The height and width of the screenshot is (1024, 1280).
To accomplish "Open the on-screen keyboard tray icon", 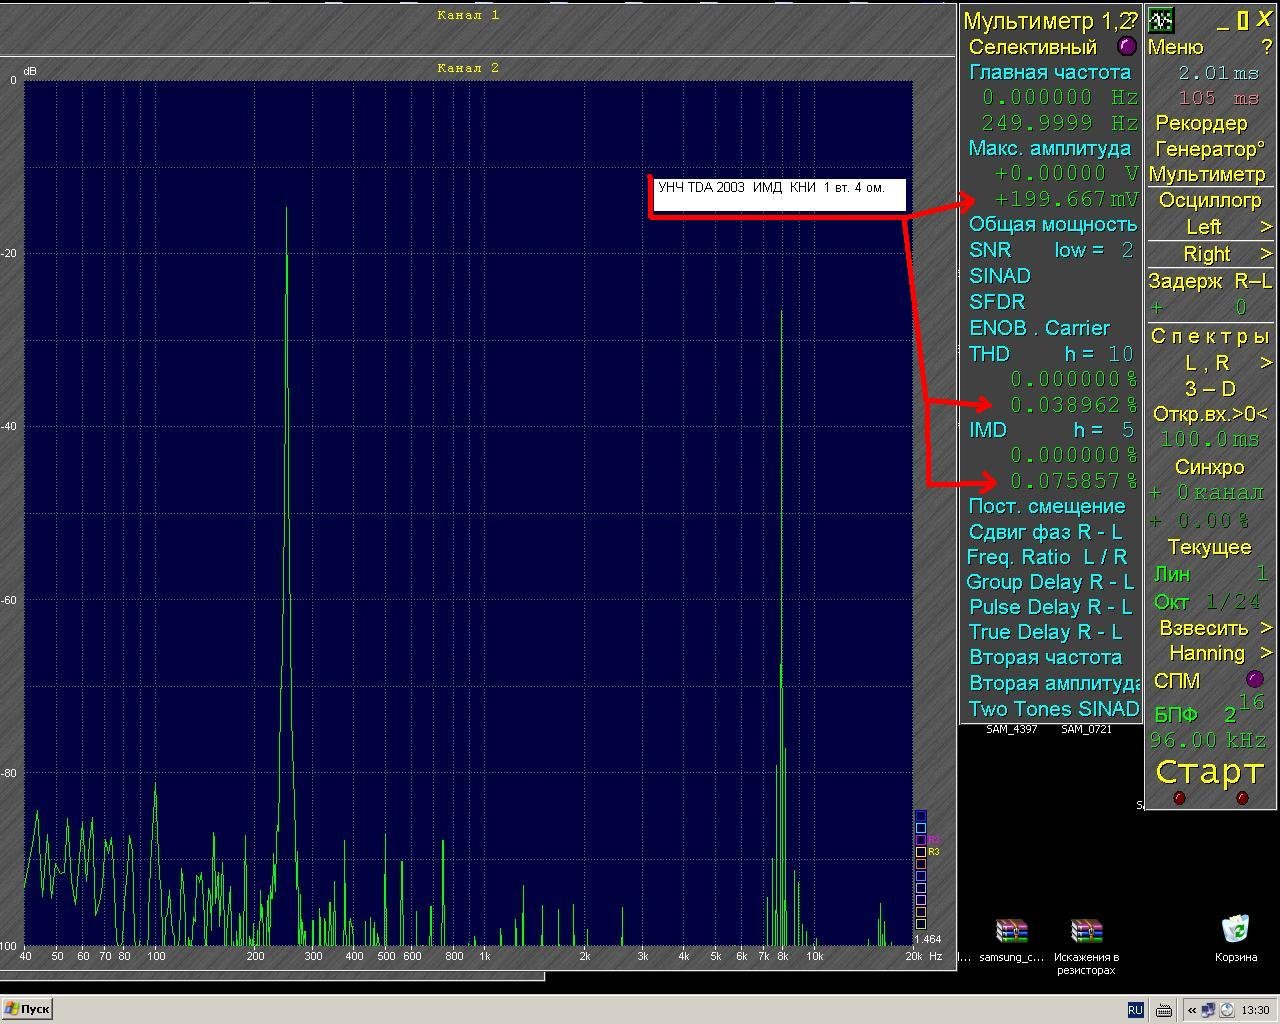I will [1164, 1010].
